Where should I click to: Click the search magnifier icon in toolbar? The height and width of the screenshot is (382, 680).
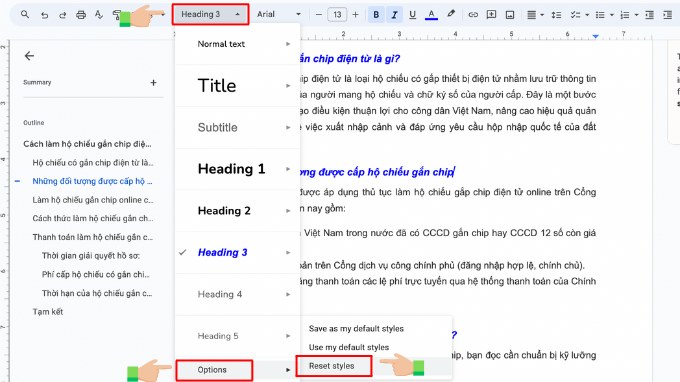[25, 14]
